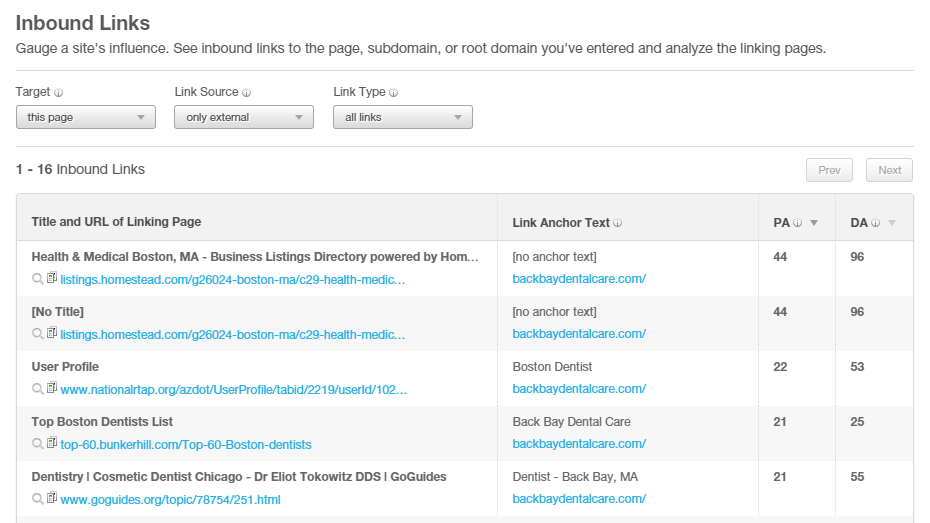Click the Inbound Links page heading

click(82, 23)
